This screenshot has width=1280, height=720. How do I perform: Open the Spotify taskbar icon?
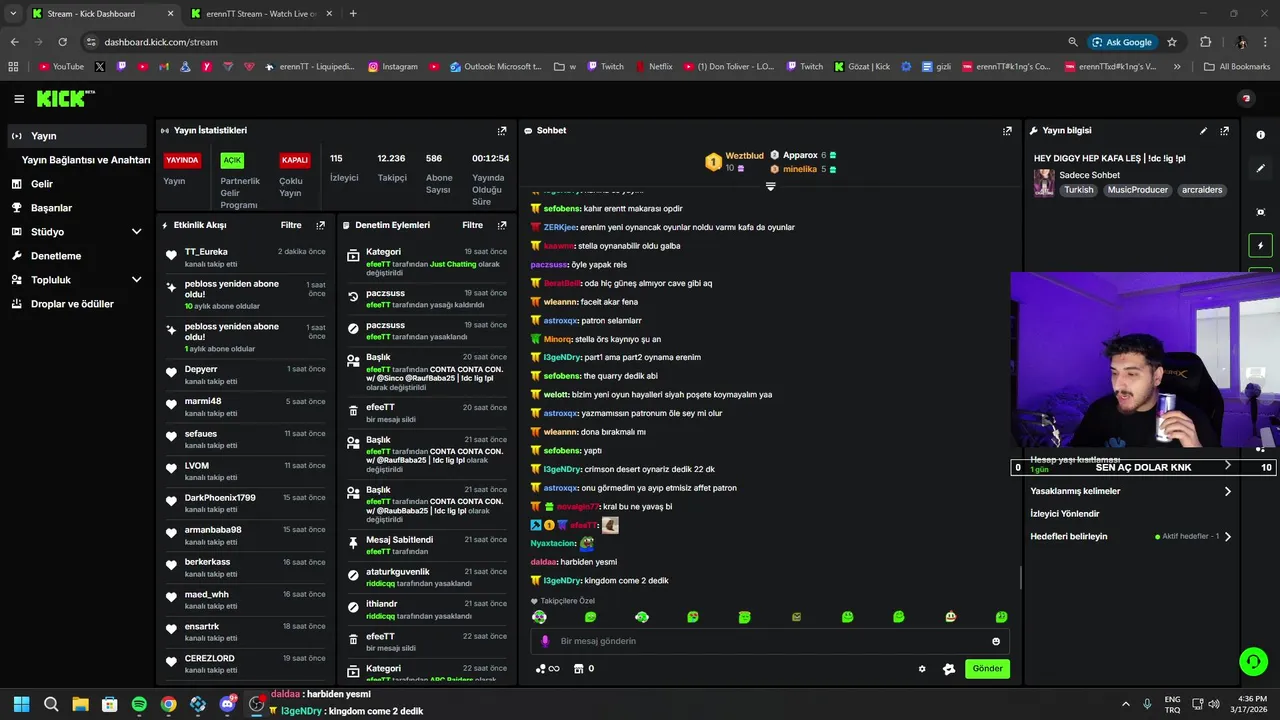(139, 704)
